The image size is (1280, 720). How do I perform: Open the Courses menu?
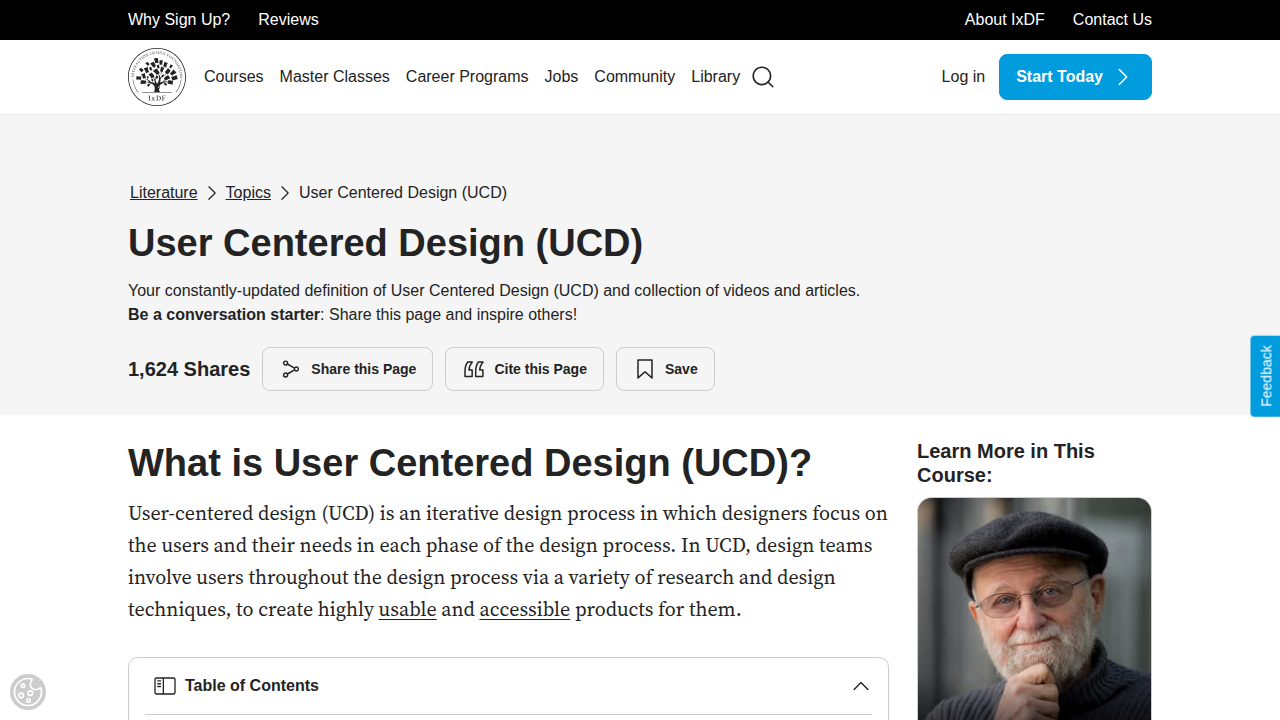click(234, 77)
